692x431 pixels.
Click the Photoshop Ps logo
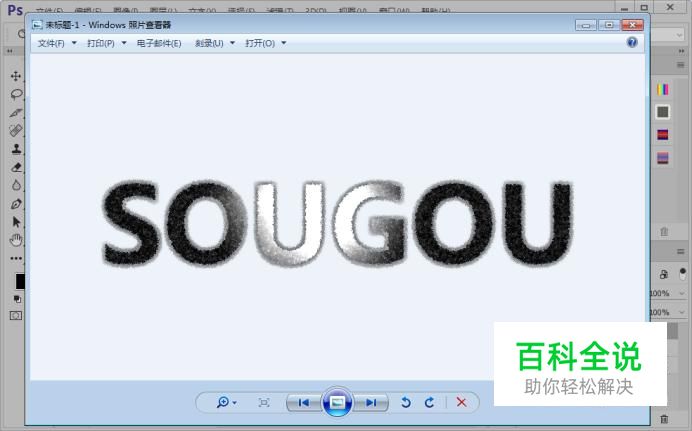[x=15, y=10]
